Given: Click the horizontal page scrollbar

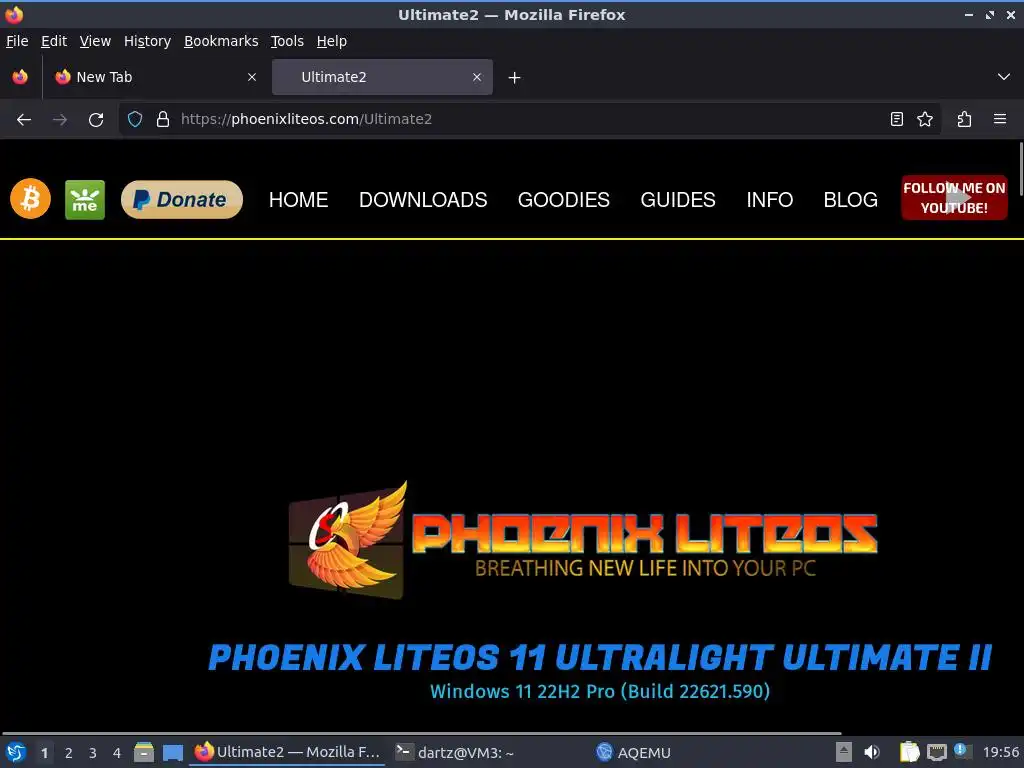Looking at the screenshot, I should point(421,733).
